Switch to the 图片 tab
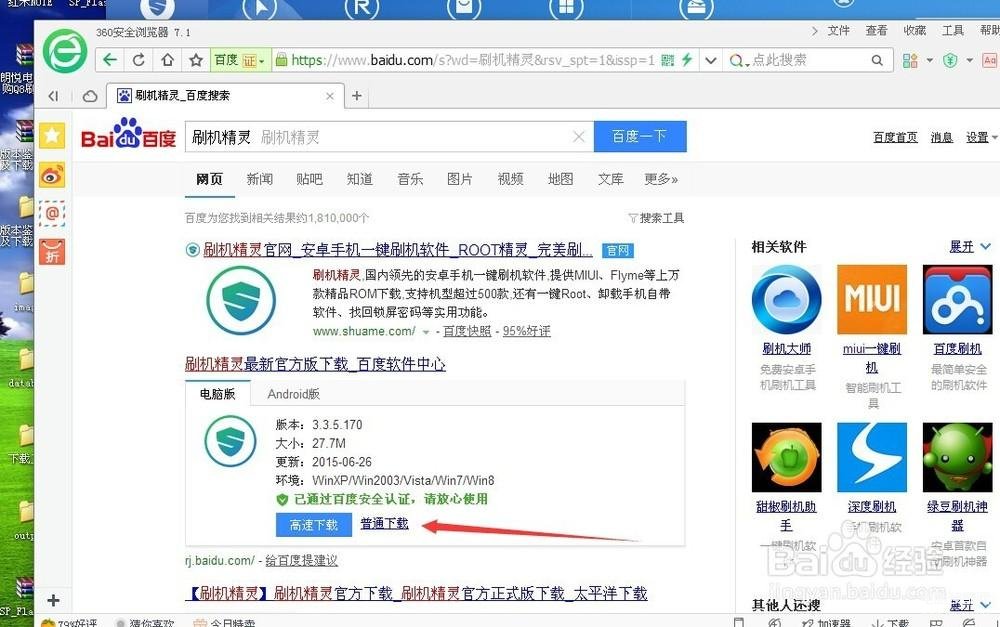 tap(460, 179)
